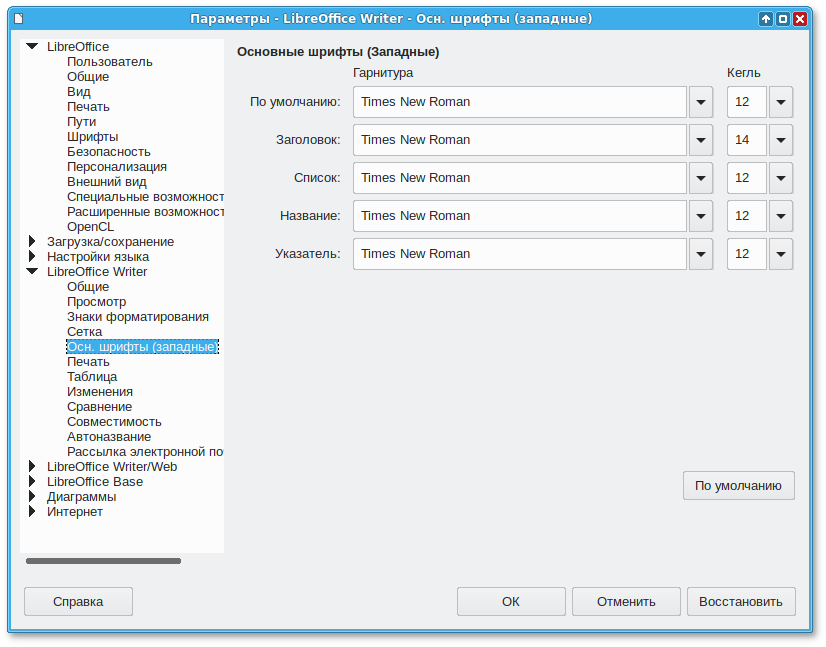Expand the Диаграммы tree node

pos(32,496)
